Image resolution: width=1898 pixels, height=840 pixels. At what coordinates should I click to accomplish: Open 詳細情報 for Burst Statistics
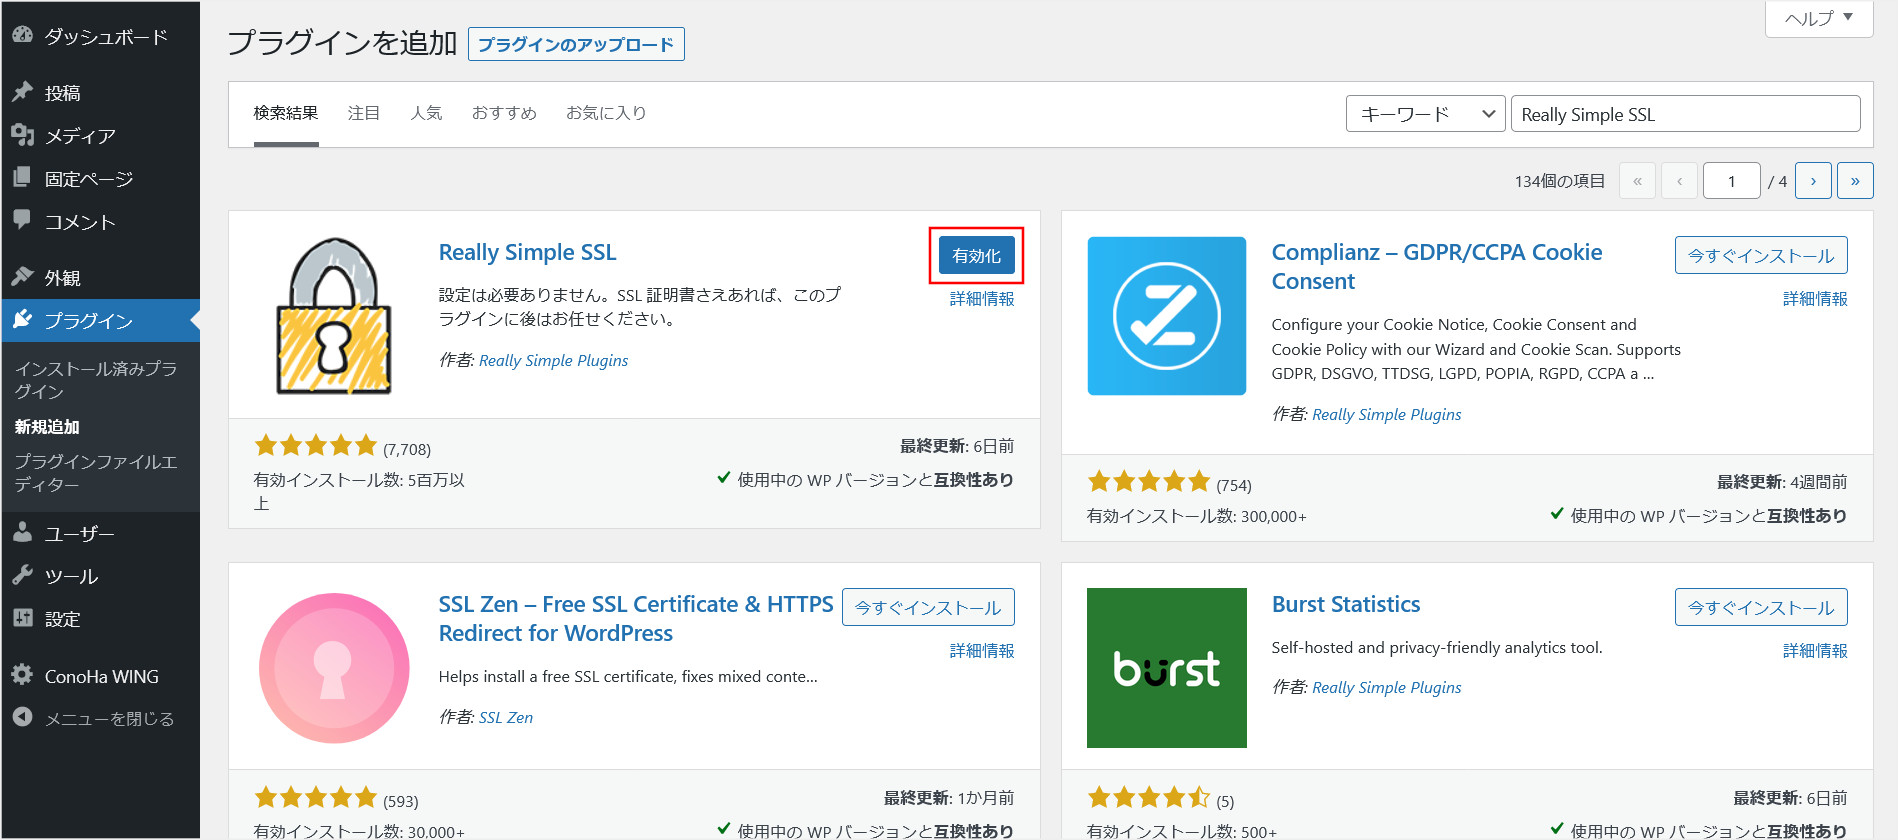point(1815,651)
